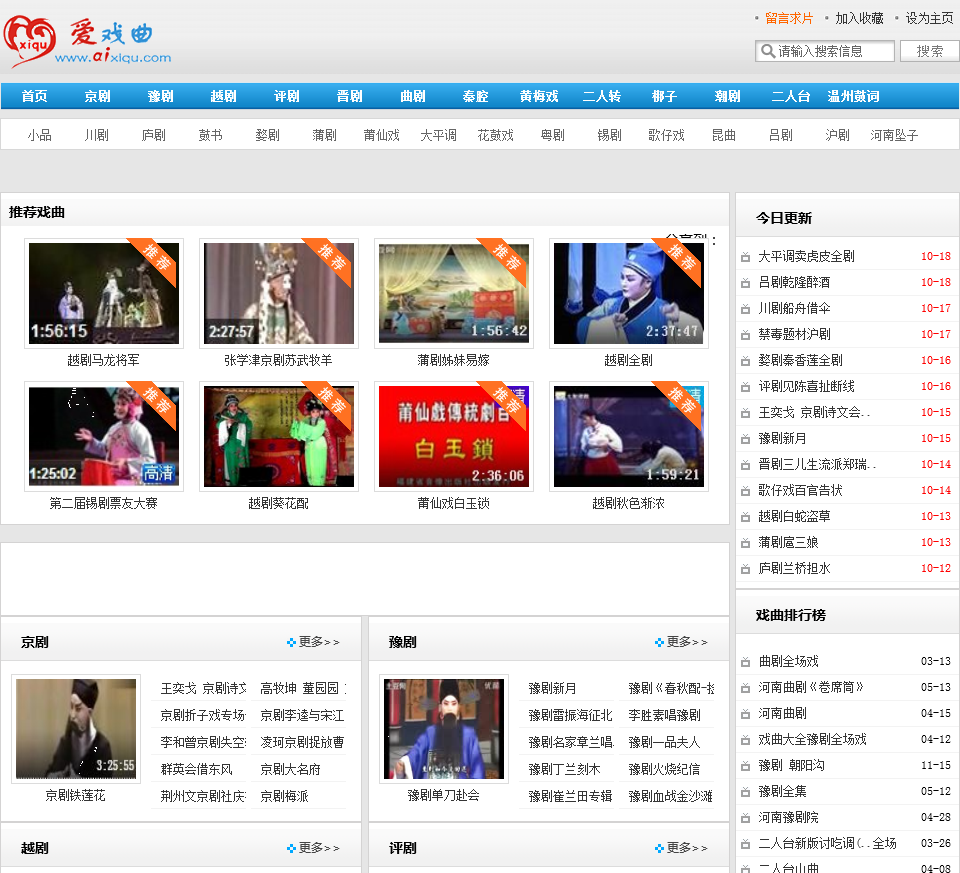Click 京剧梅派 link
Screen dimensions: 960x873
pyautogui.click(x=284, y=796)
